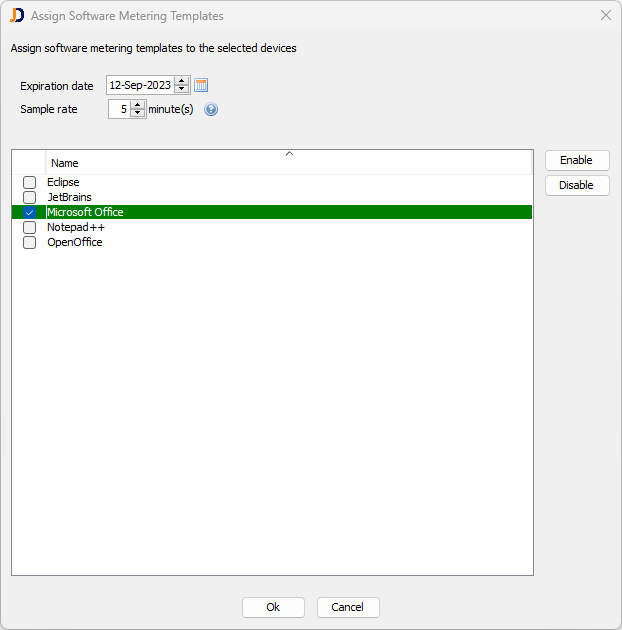Click the Enable button
This screenshot has height=630, width=622.
click(x=577, y=160)
